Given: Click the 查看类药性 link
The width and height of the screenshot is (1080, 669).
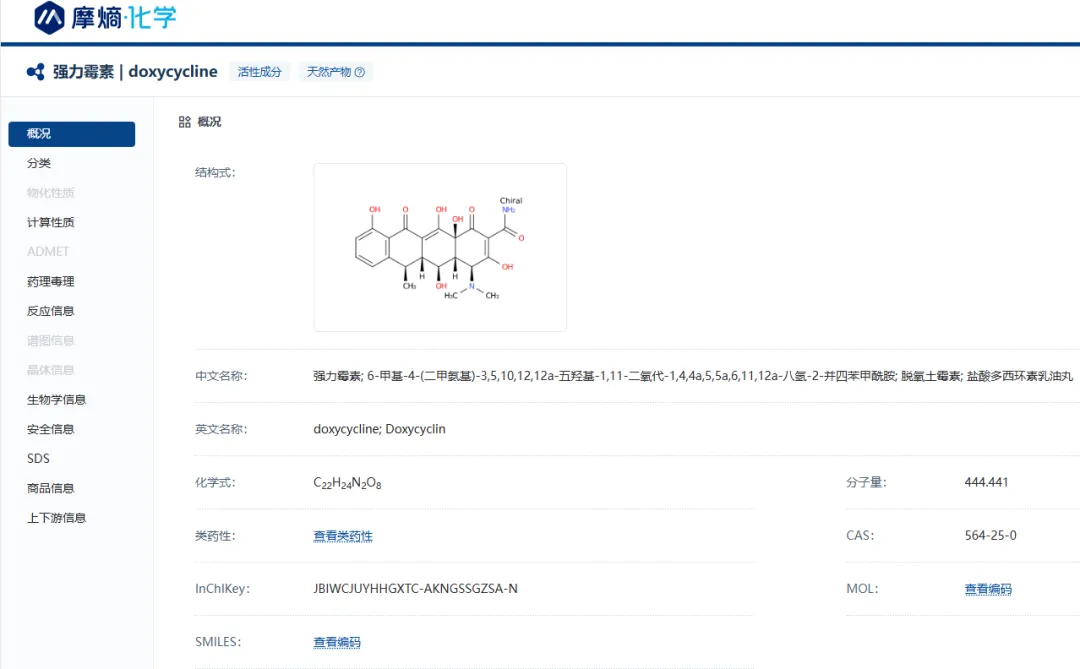Looking at the screenshot, I should pos(343,536).
